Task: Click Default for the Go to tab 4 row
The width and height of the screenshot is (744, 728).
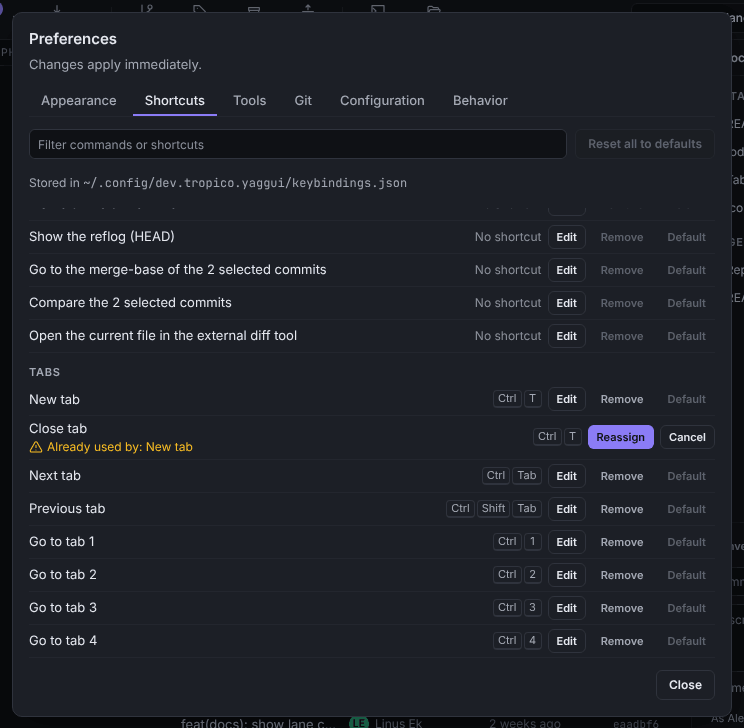Action: (687, 641)
